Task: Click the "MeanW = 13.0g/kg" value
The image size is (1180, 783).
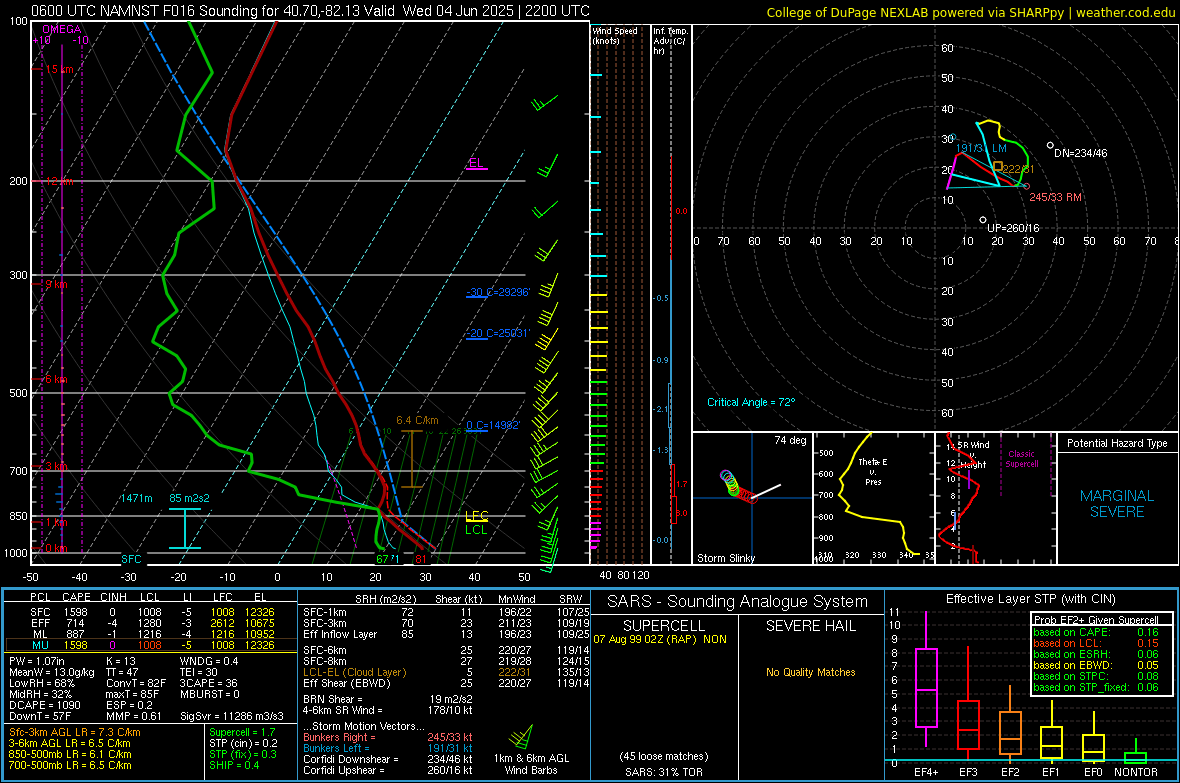Action: [x=51, y=672]
